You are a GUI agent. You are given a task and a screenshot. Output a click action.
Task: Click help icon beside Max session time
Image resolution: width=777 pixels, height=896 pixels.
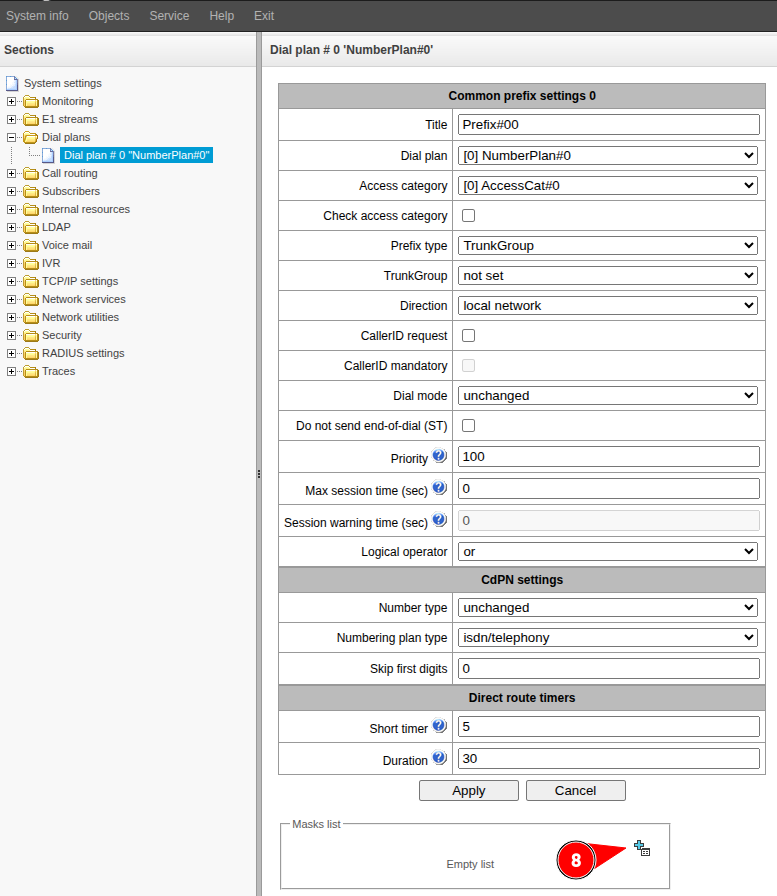coord(439,489)
